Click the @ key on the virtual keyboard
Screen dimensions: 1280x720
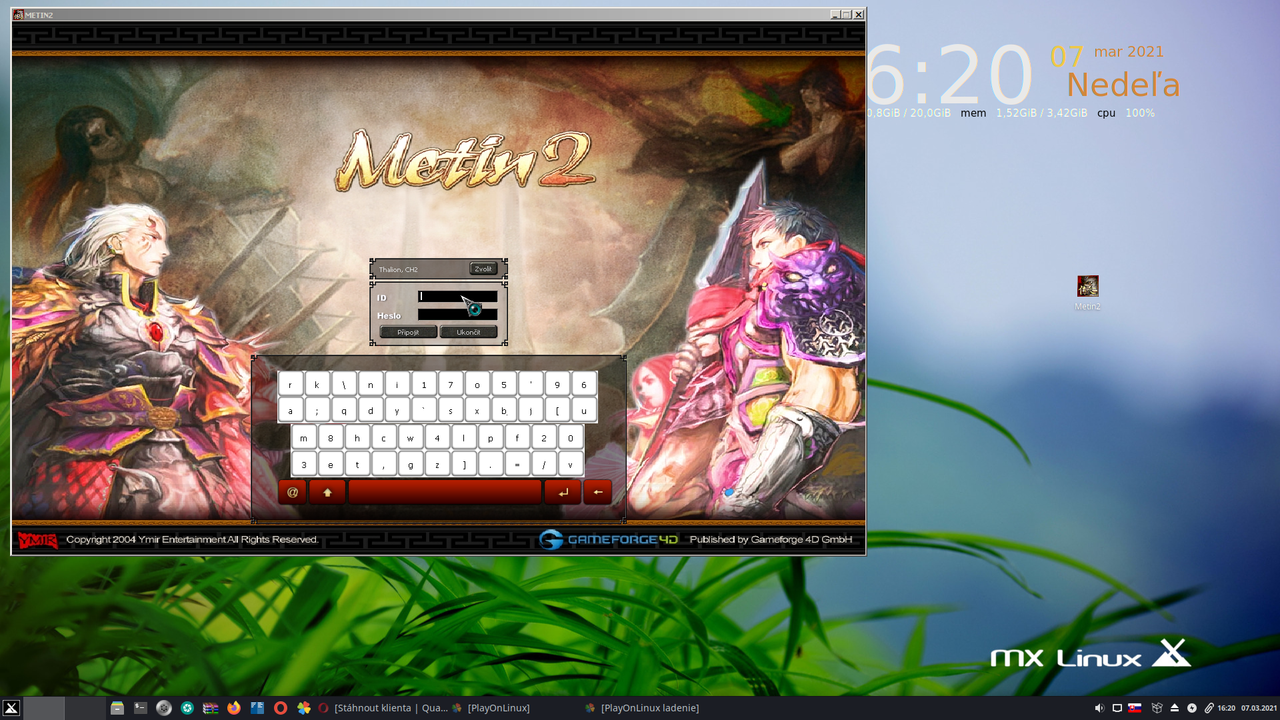[x=292, y=492]
